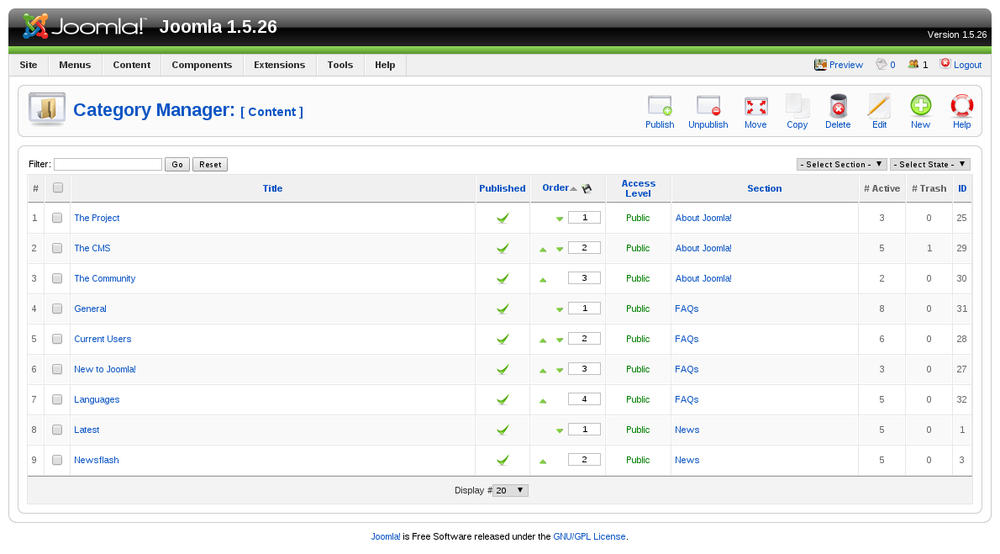Click the Delete trash icon

(x=838, y=106)
